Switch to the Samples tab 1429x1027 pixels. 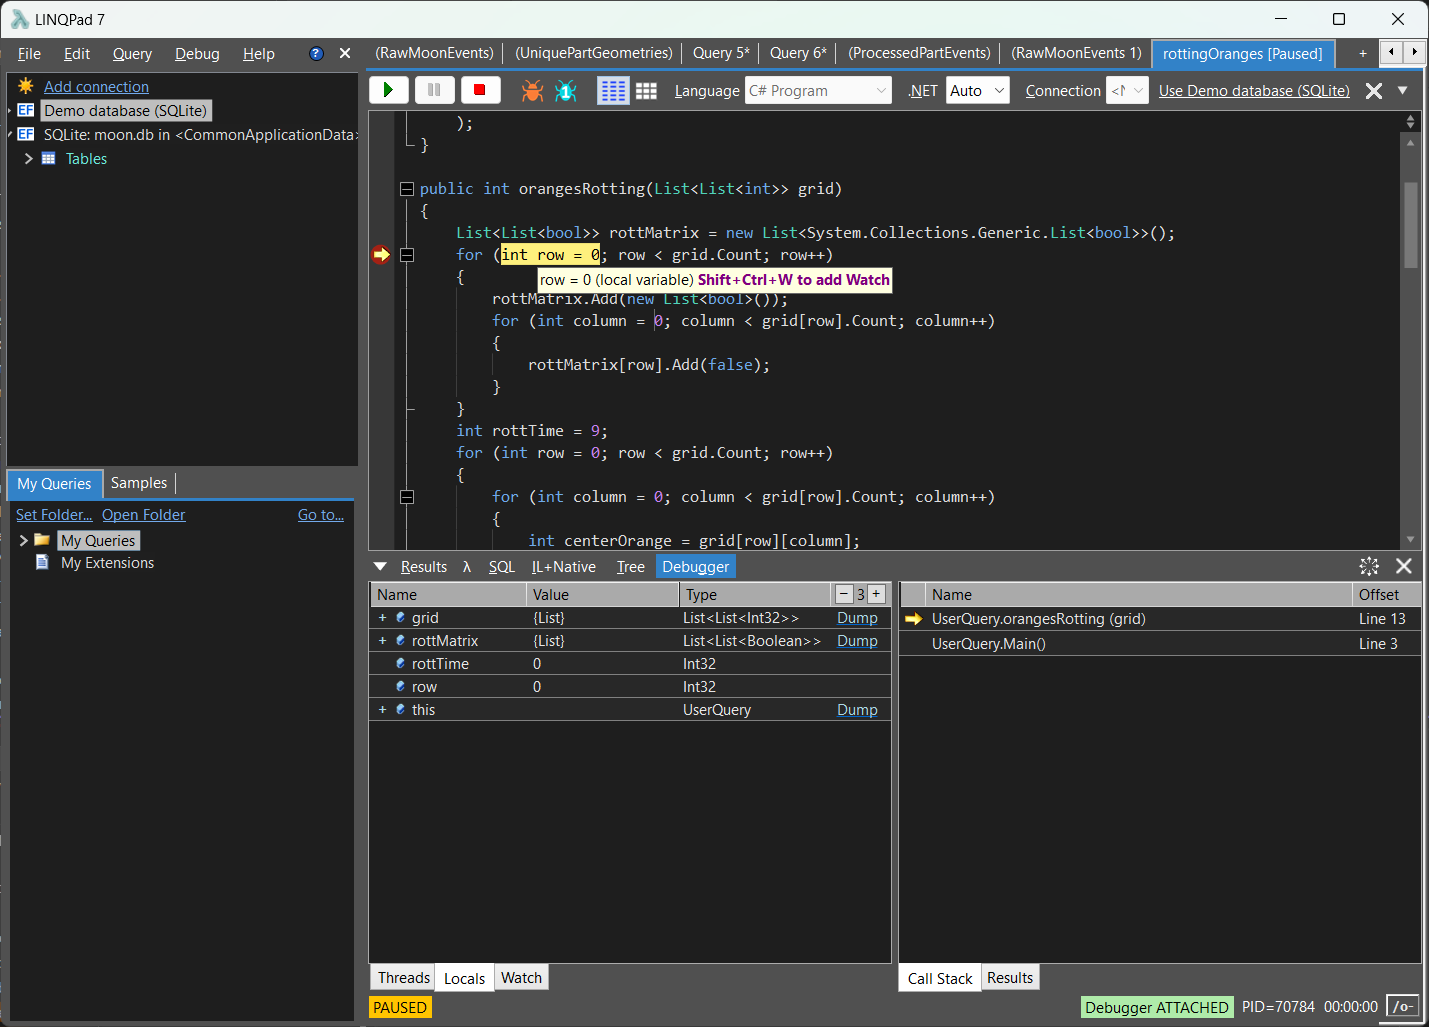tap(139, 483)
